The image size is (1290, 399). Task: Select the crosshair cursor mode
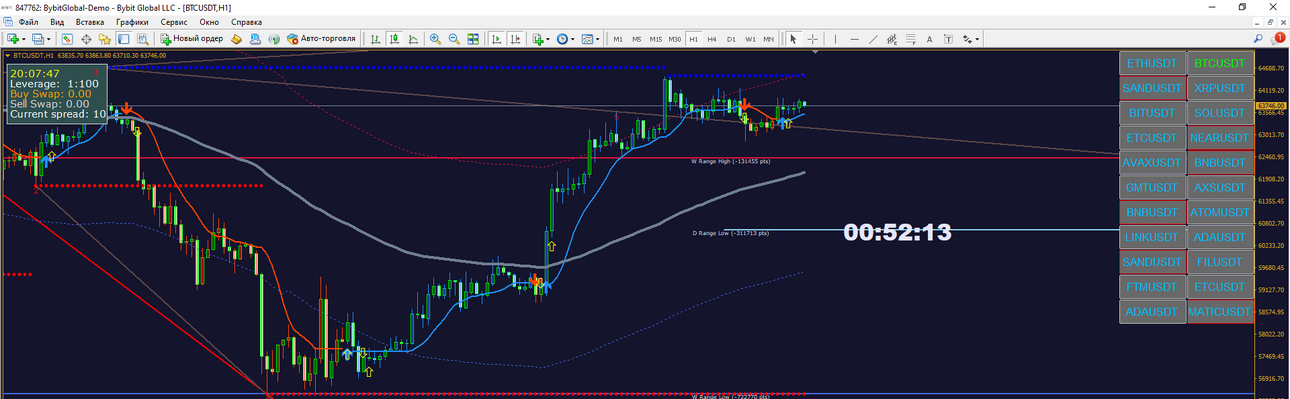pyautogui.click(x=812, y=39)
